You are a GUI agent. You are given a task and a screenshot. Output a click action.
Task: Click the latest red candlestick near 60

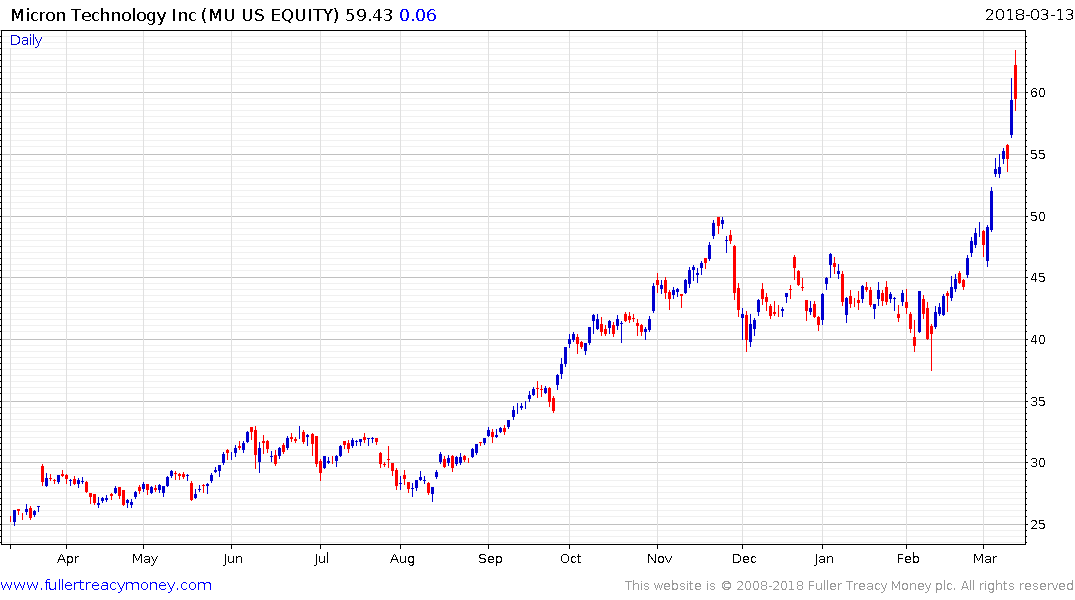click(1015, 81)
